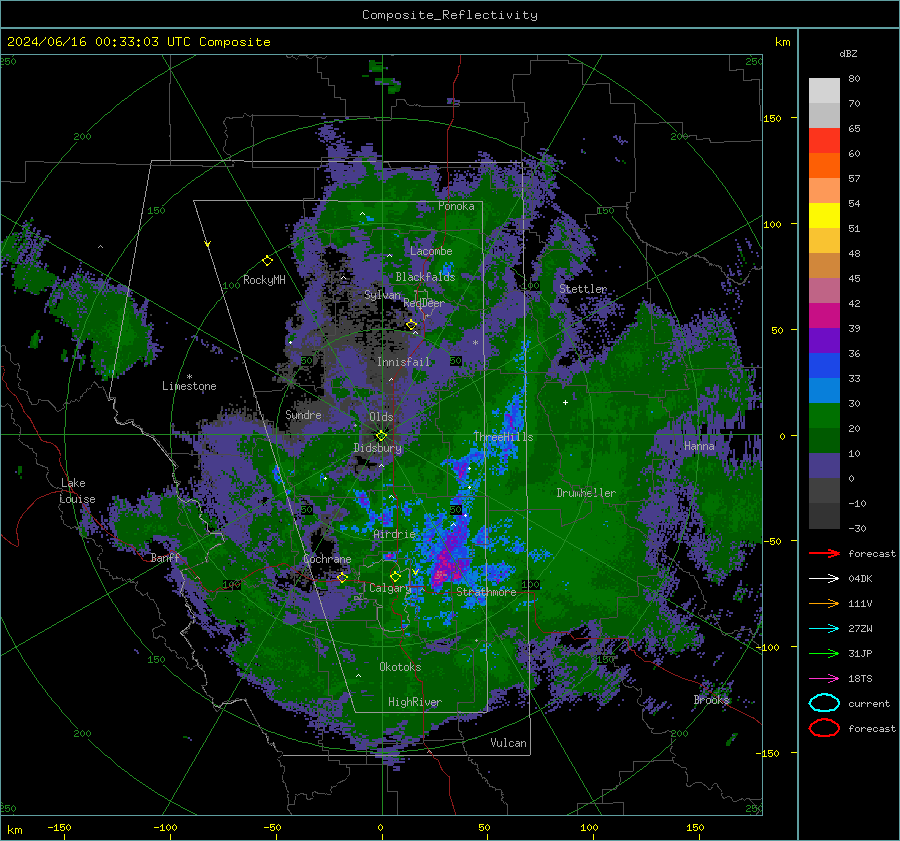The height and width of the screenshot is (841, 900).
Task: Click the Composite_Reflectivity title
Action: tap(450, 15)
